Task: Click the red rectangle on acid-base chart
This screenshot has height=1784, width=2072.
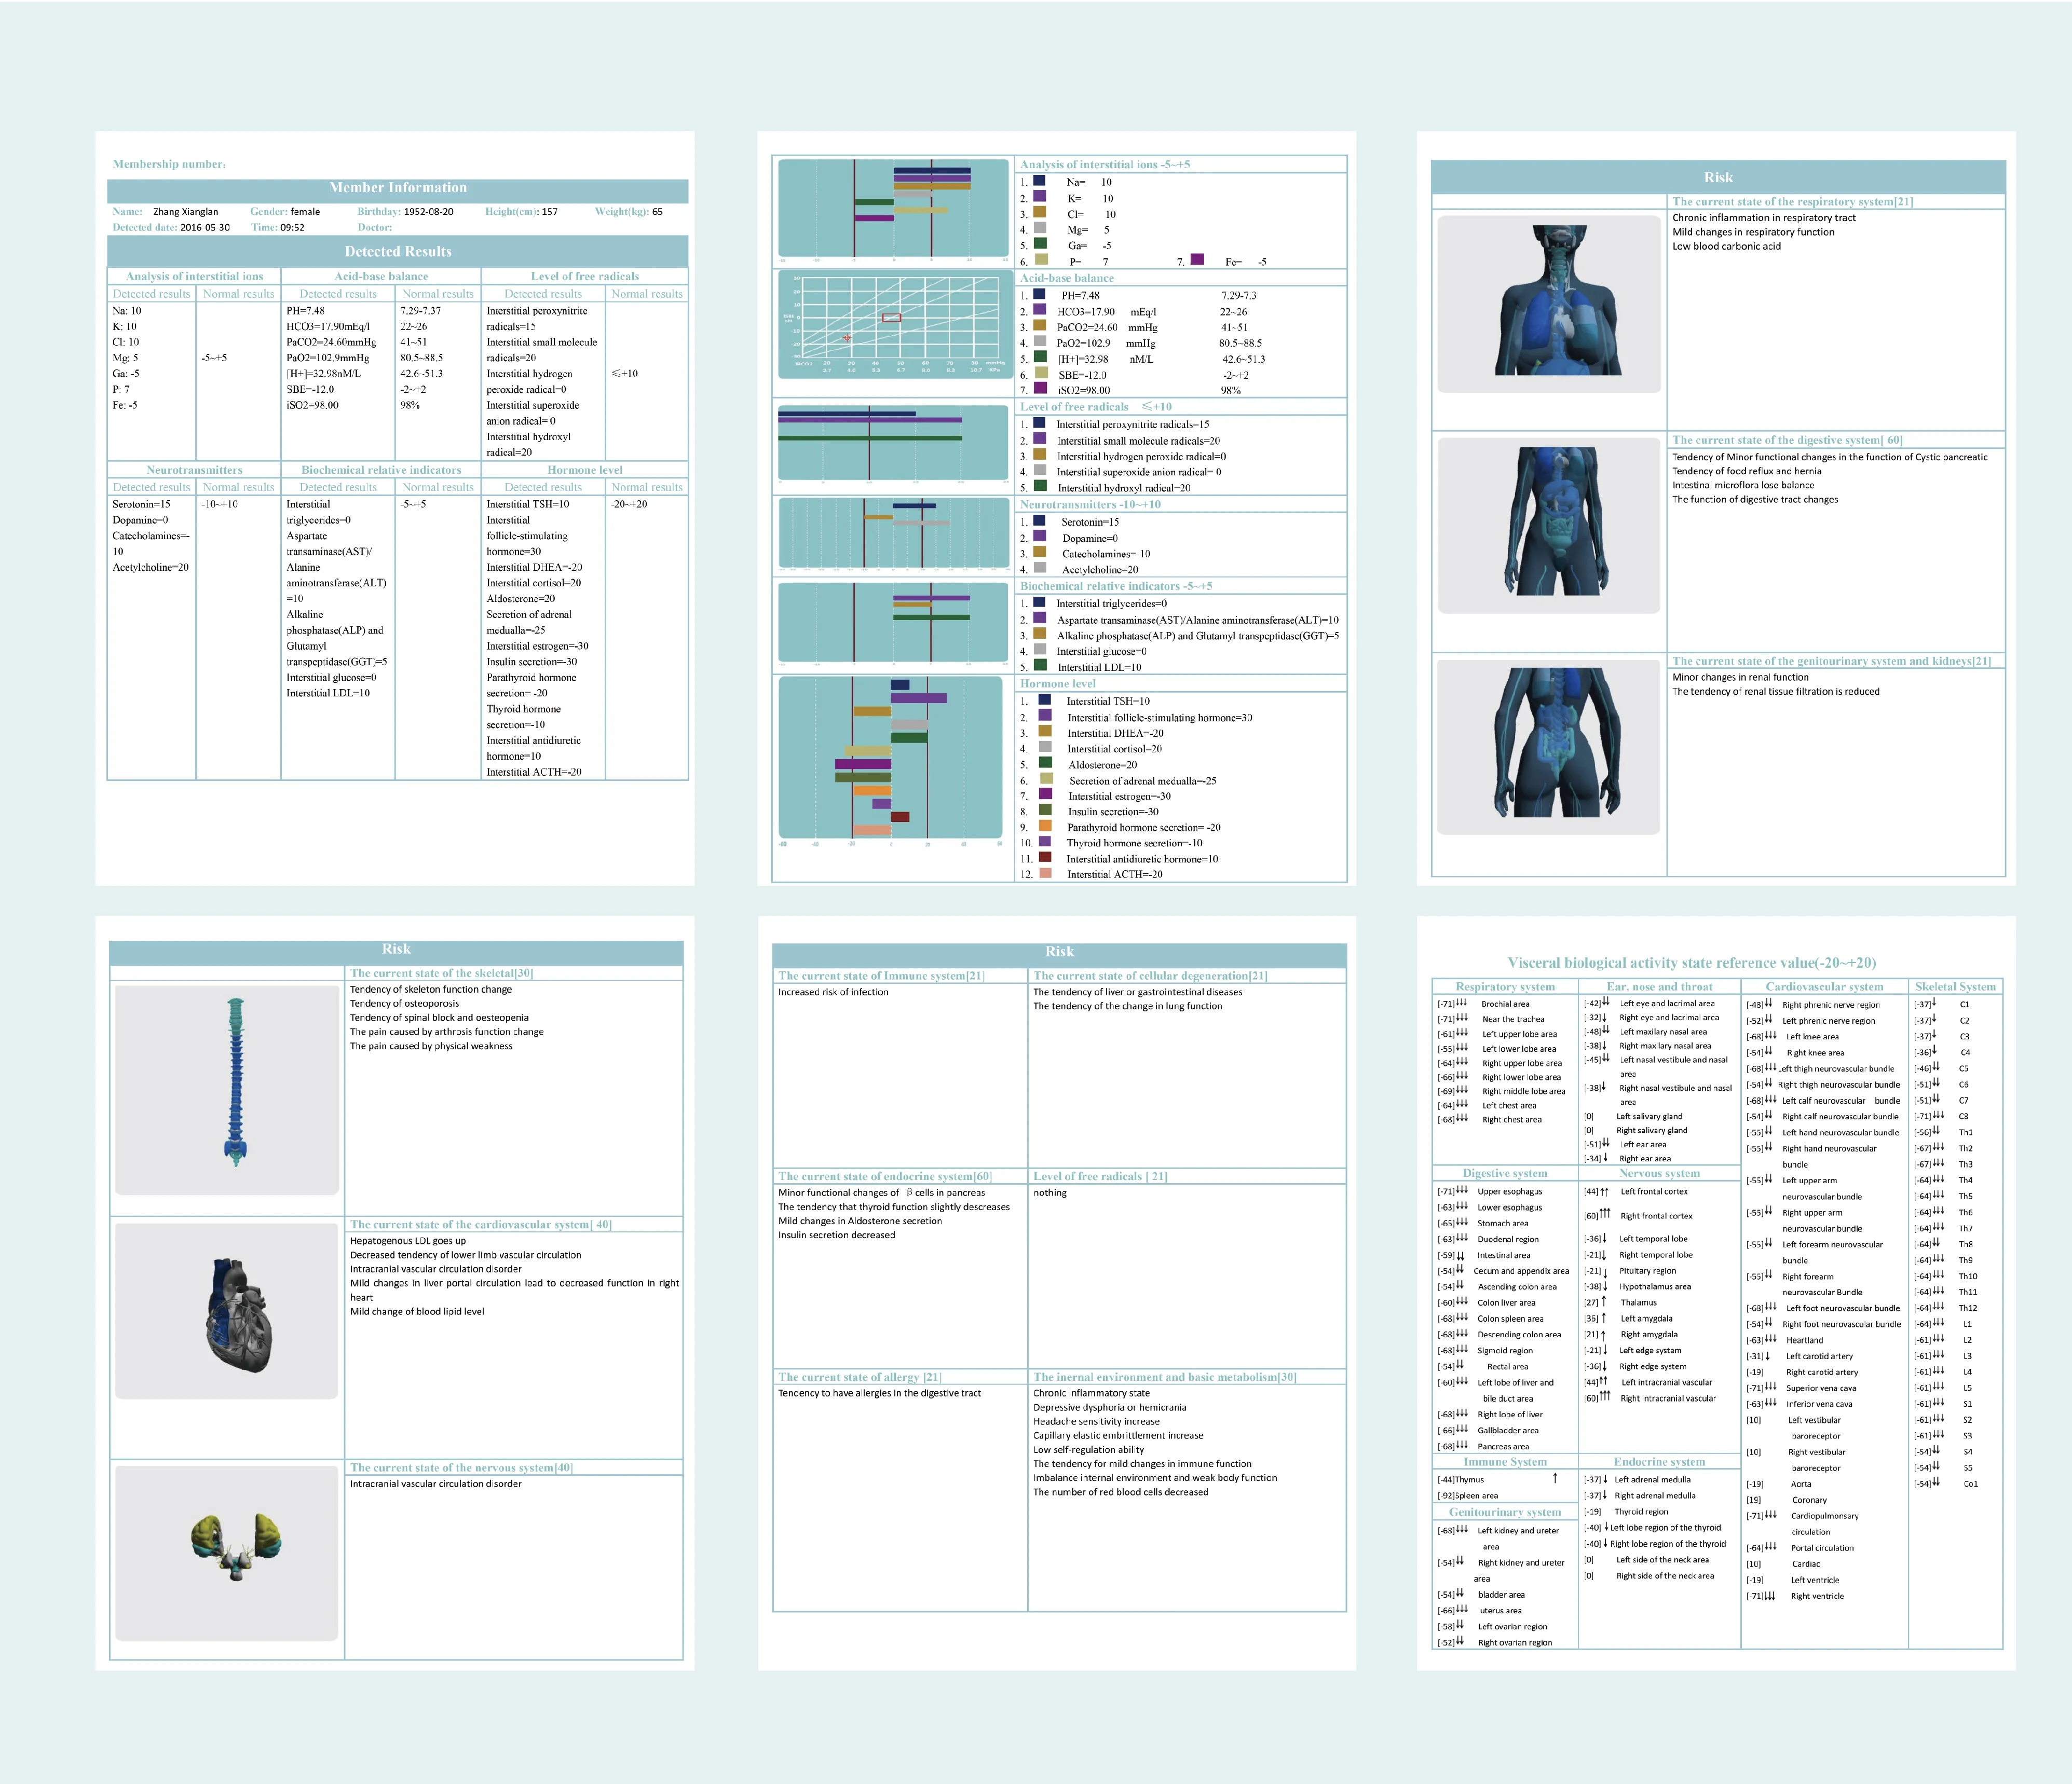Action: [x=891, y=318]
